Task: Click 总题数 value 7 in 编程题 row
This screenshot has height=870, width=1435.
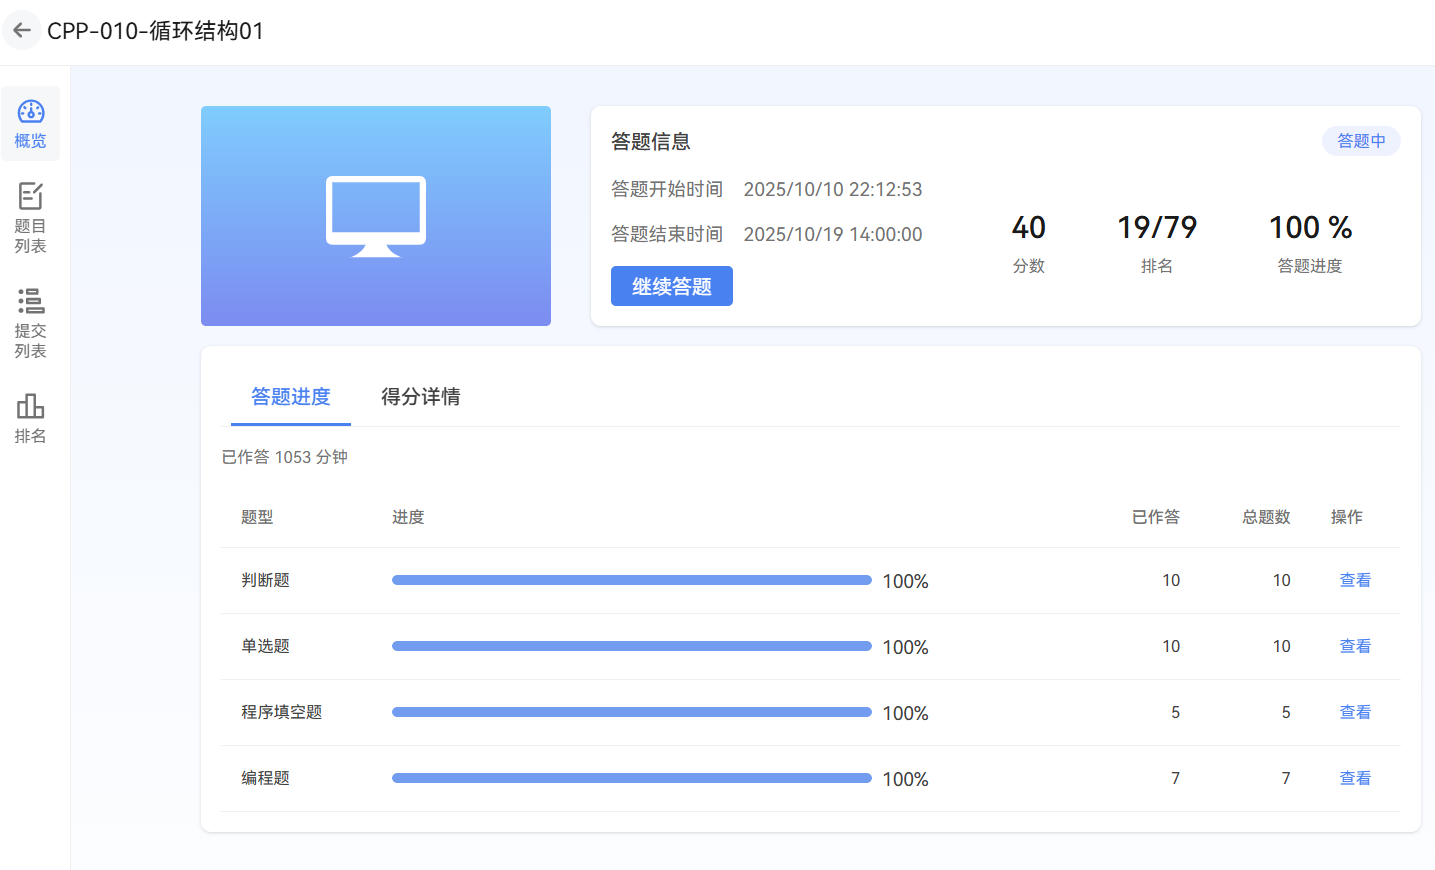Action: [1286, 778]
